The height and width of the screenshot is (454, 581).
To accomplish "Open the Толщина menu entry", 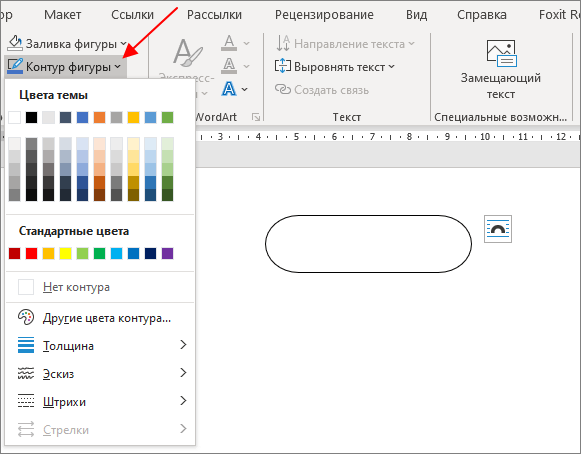I will coord(100,345).
